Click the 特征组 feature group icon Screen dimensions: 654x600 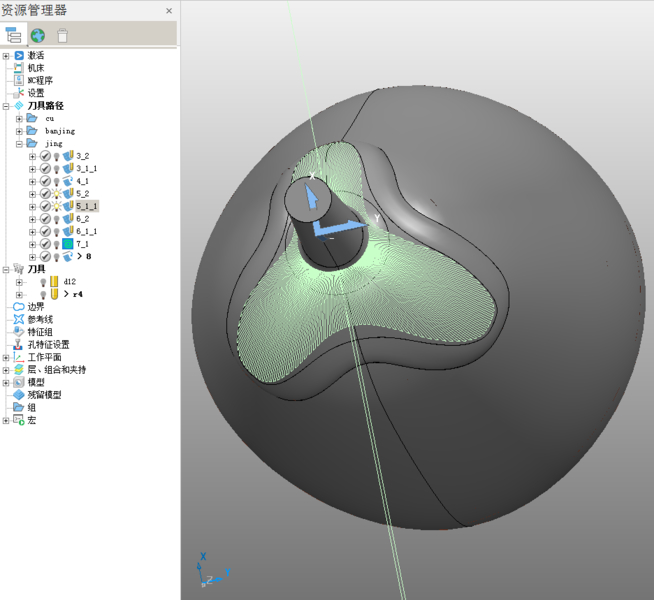pyautogui.click(x=19, y=332)
